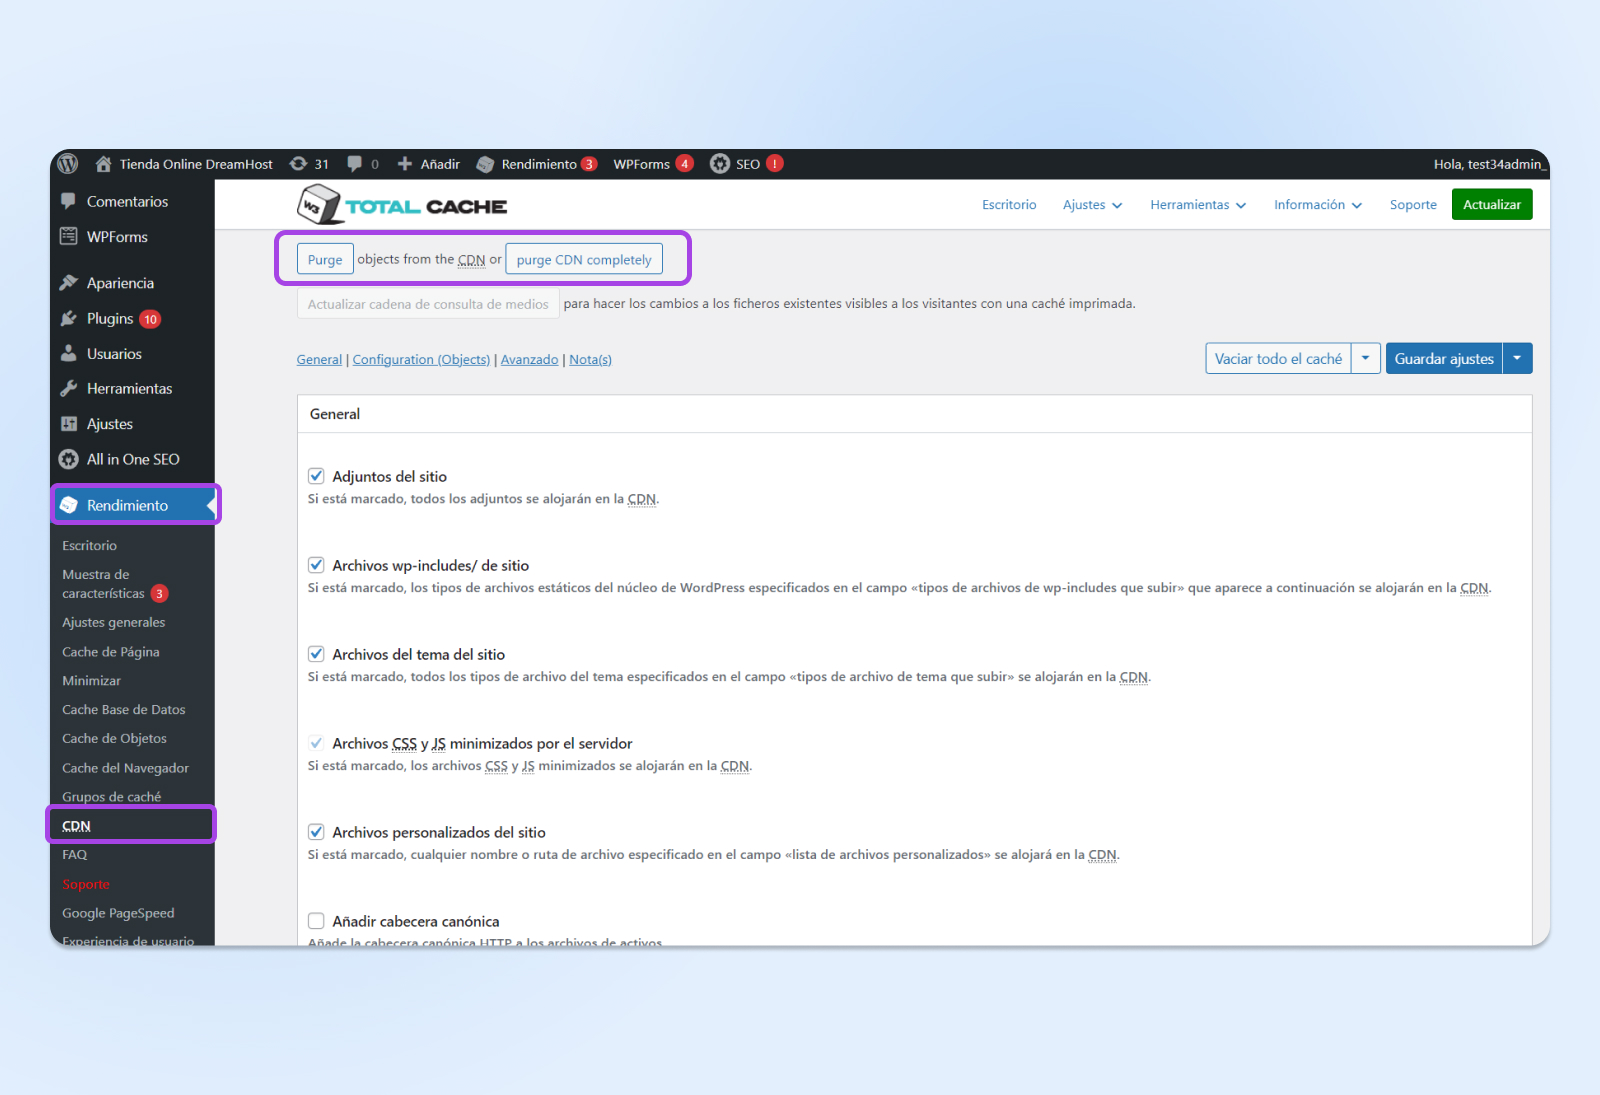
Task: Select Cache de Página in sidebar submenu
Action: (x=111, y=652)
